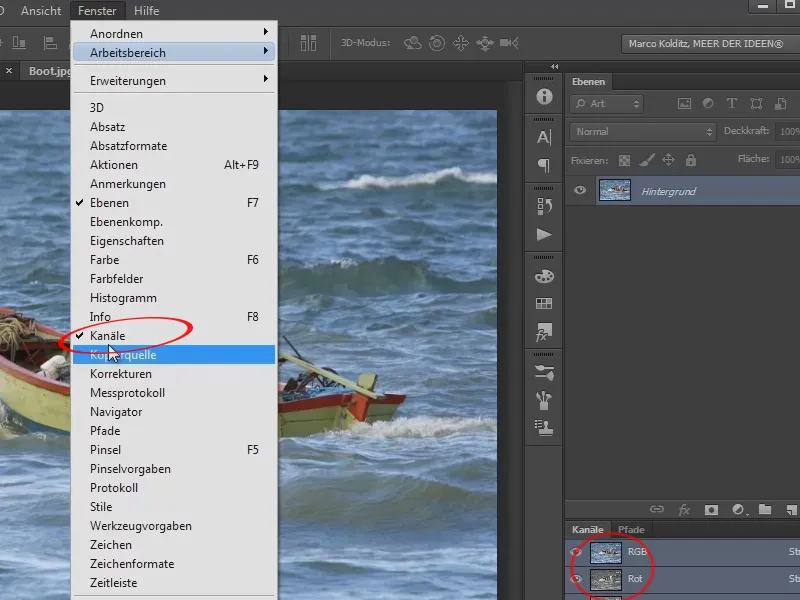Filter layers by pixel image icon

(x=684, y=104)
